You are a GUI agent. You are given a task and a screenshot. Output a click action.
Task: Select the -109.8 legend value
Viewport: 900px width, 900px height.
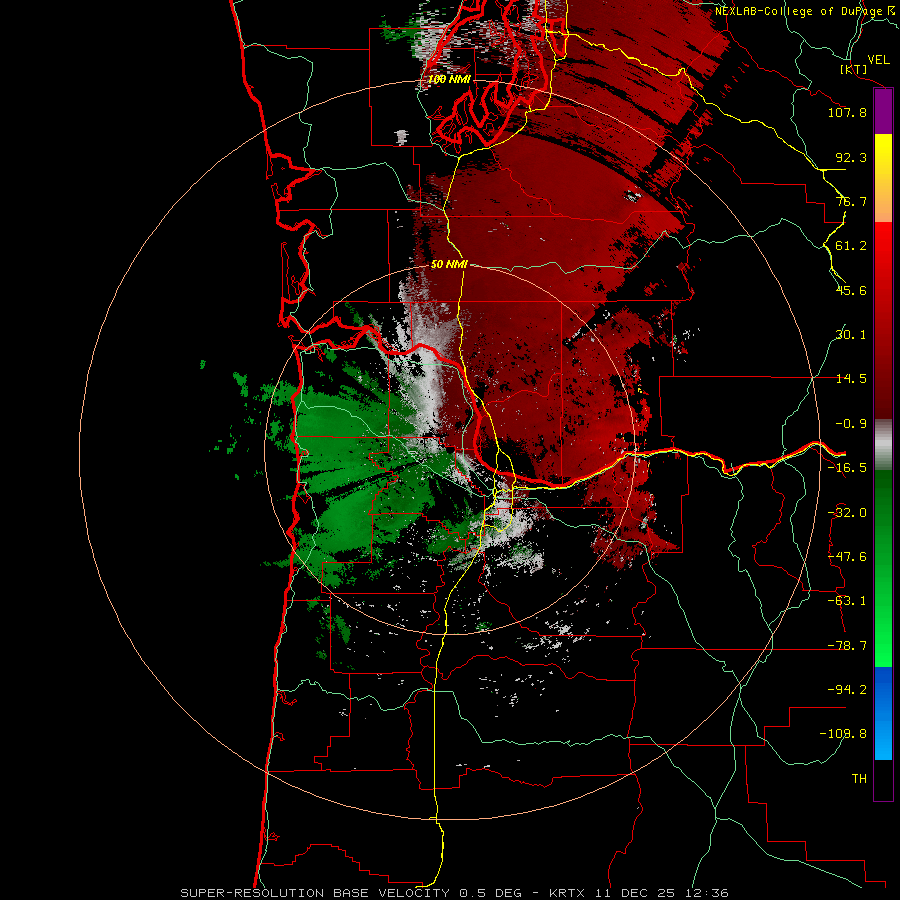click(x=844, y=734)
